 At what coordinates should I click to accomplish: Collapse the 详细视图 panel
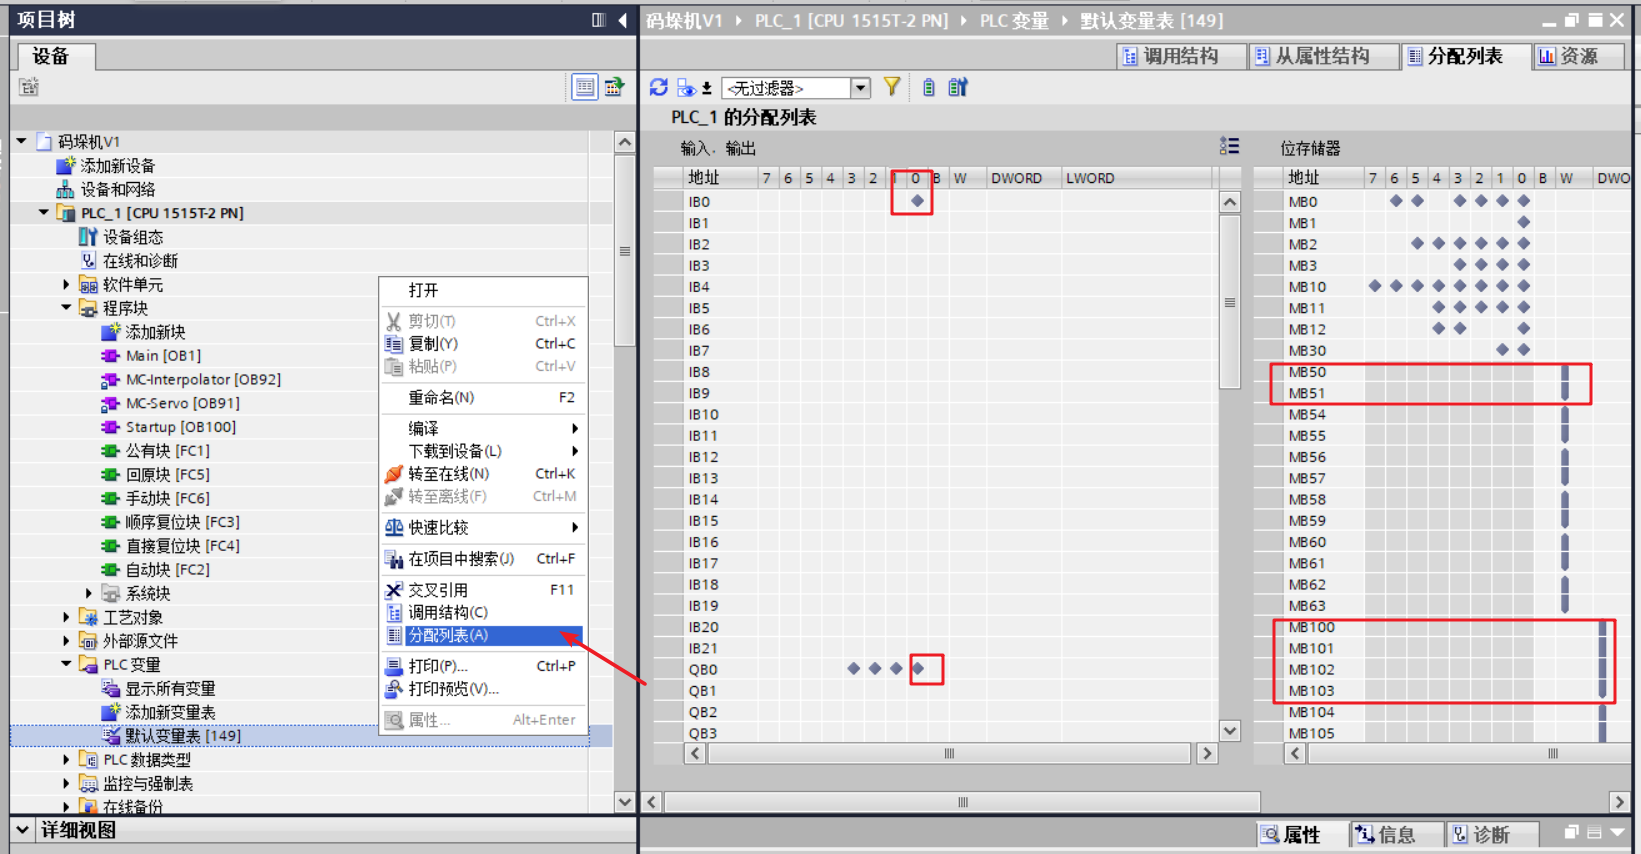tap(22, 830)
